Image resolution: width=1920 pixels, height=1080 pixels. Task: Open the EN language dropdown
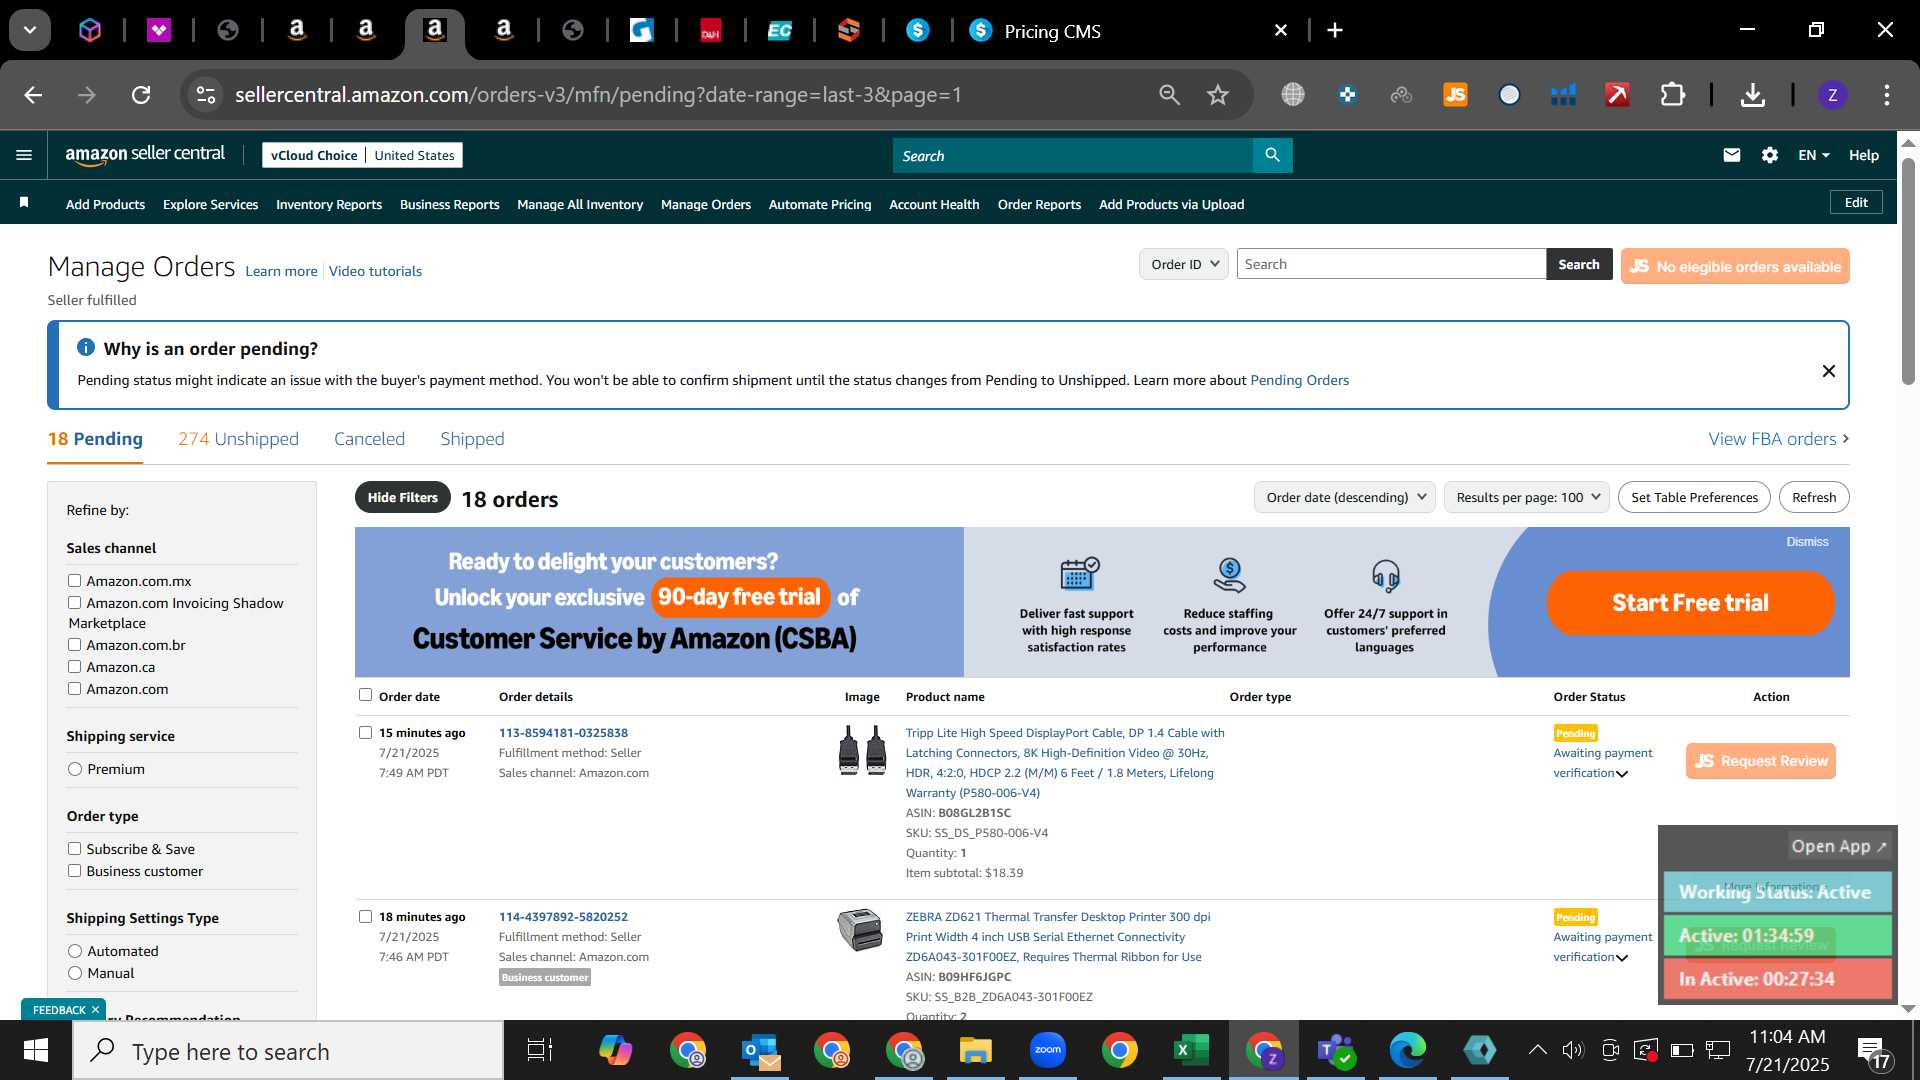tap(1813, 155)
